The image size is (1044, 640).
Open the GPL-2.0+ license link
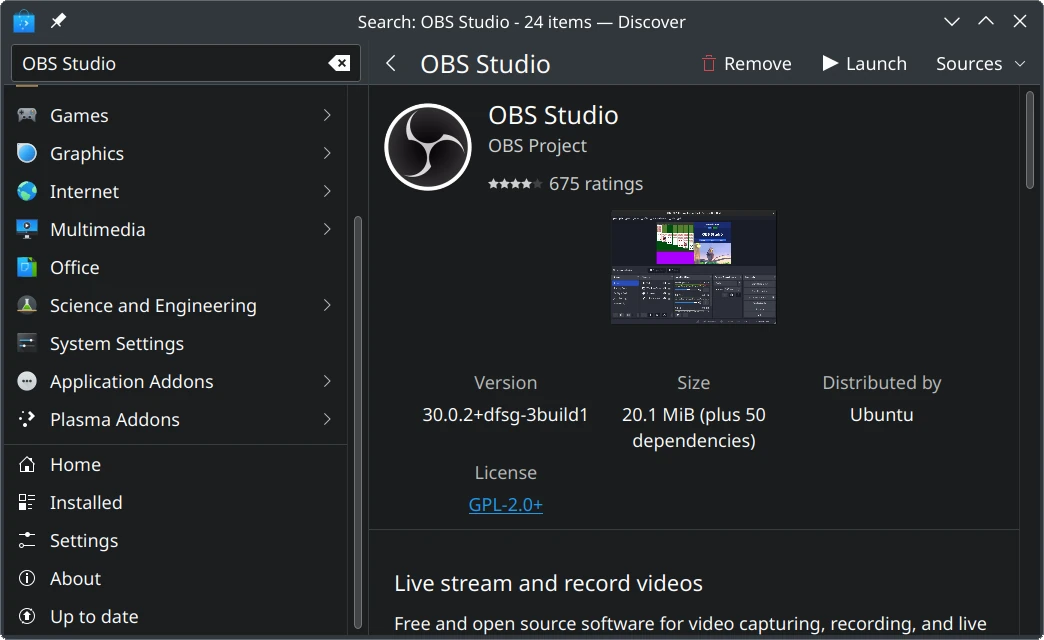505,505
